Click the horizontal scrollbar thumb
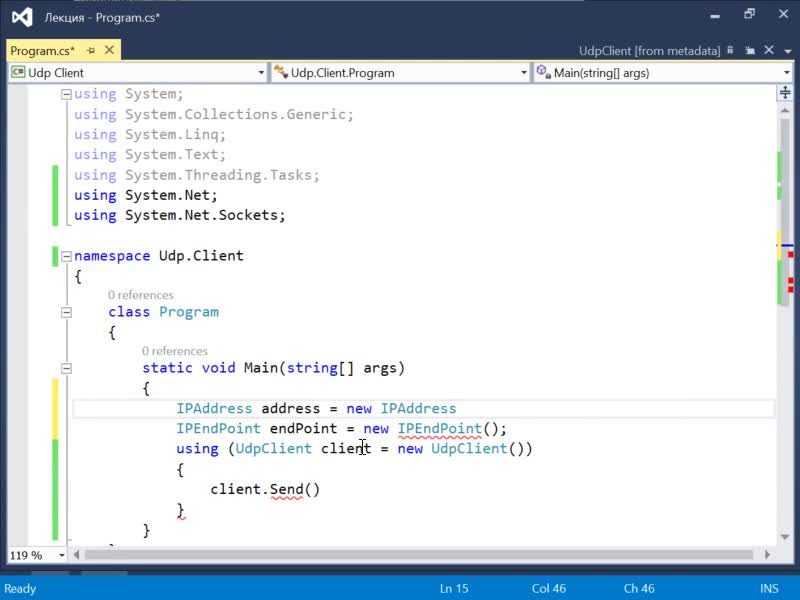This screenshot has height=600, width=800. point(418,555)
